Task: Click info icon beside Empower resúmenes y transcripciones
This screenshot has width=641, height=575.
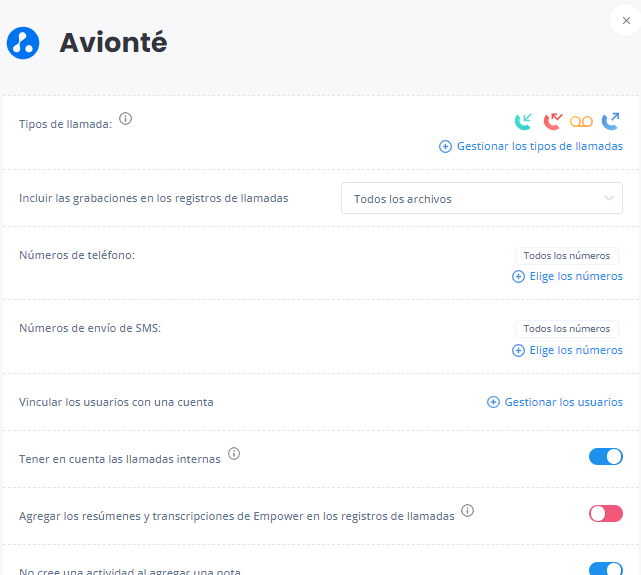Action: [467, 510]
